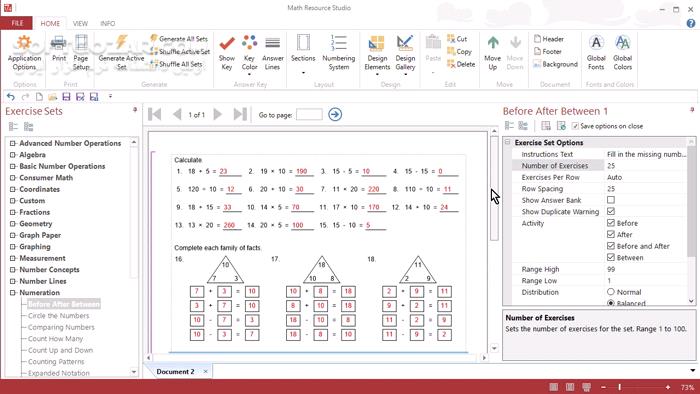This screenshot has height=394, width=700.
Task: Click the Header button
Action: [549, 39]
